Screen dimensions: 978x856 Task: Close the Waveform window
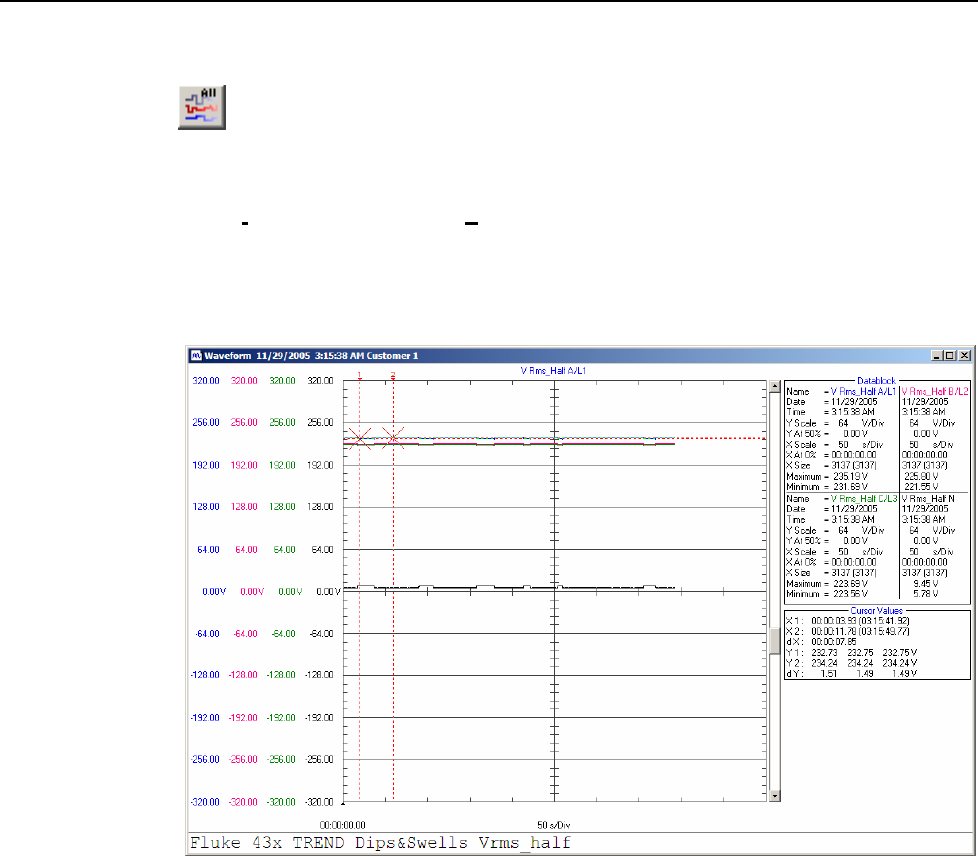click(964, 356)
